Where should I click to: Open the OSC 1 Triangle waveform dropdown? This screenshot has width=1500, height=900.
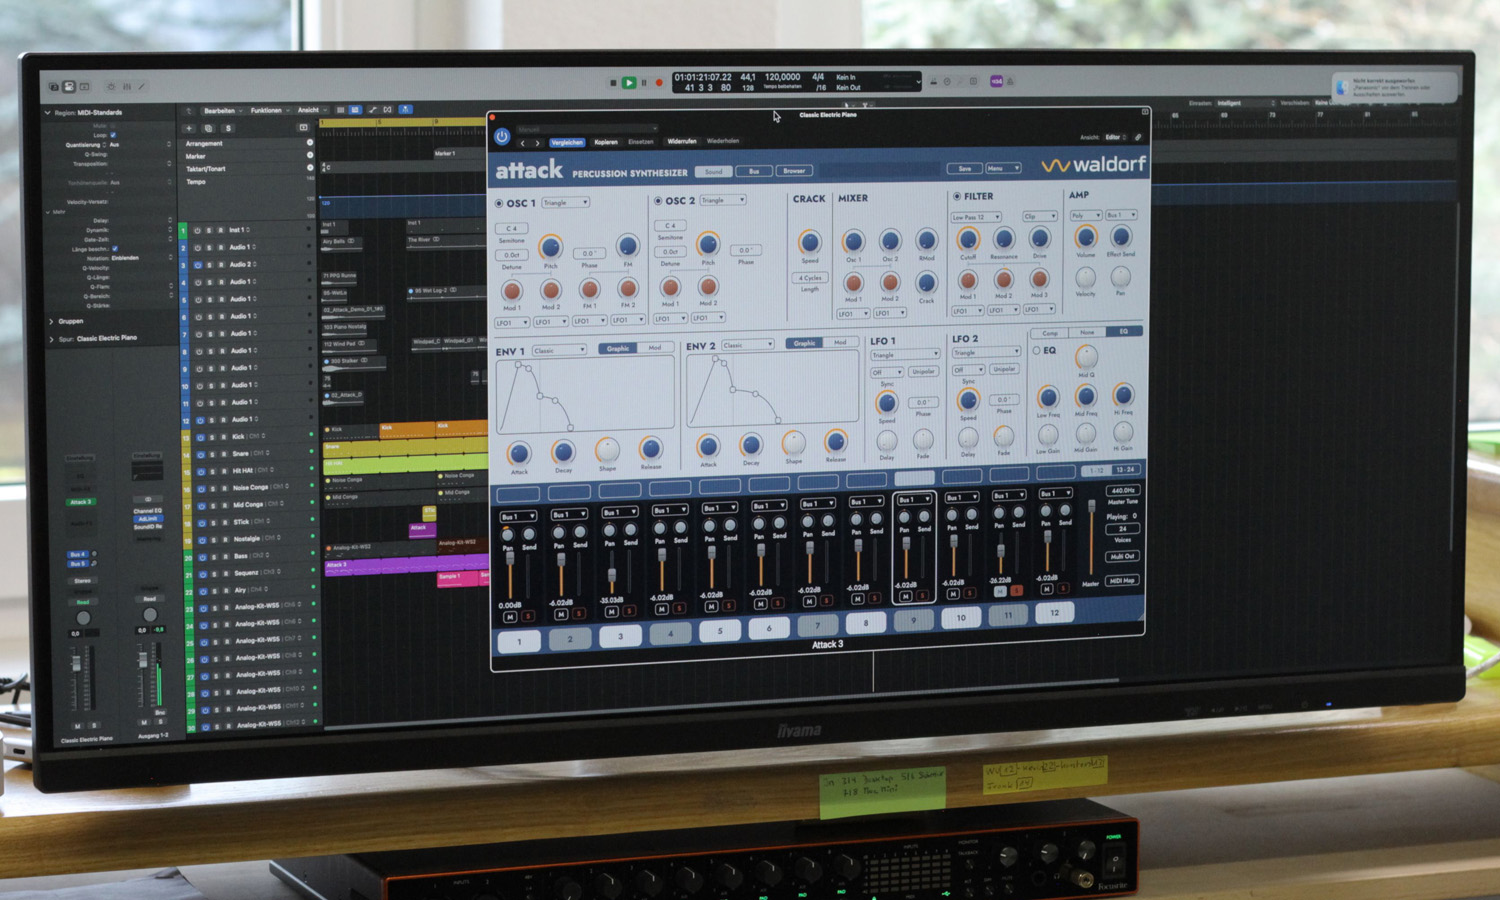[565, 203]
